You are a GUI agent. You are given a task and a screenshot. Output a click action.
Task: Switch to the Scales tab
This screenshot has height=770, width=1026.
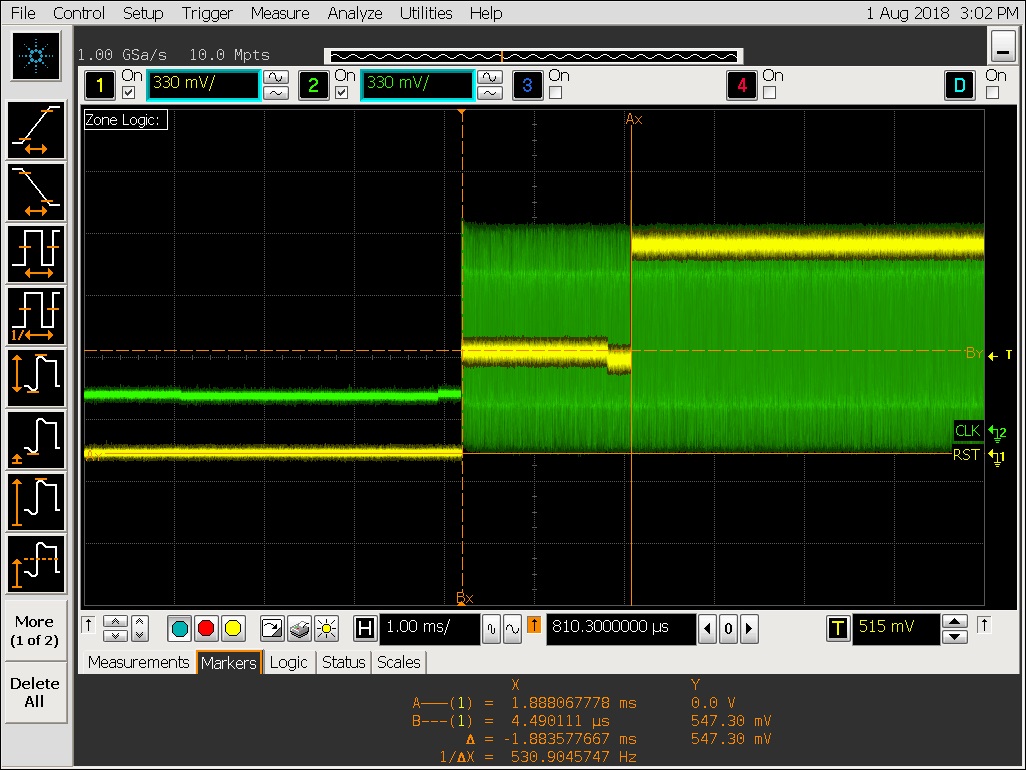(x=398, y=662)
